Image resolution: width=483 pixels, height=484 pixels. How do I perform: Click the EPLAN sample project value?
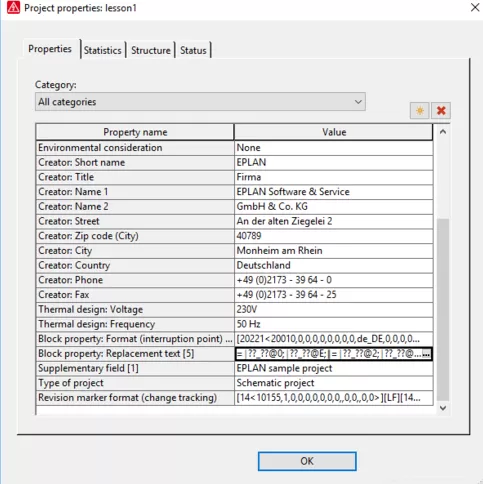tap(334, 368)
